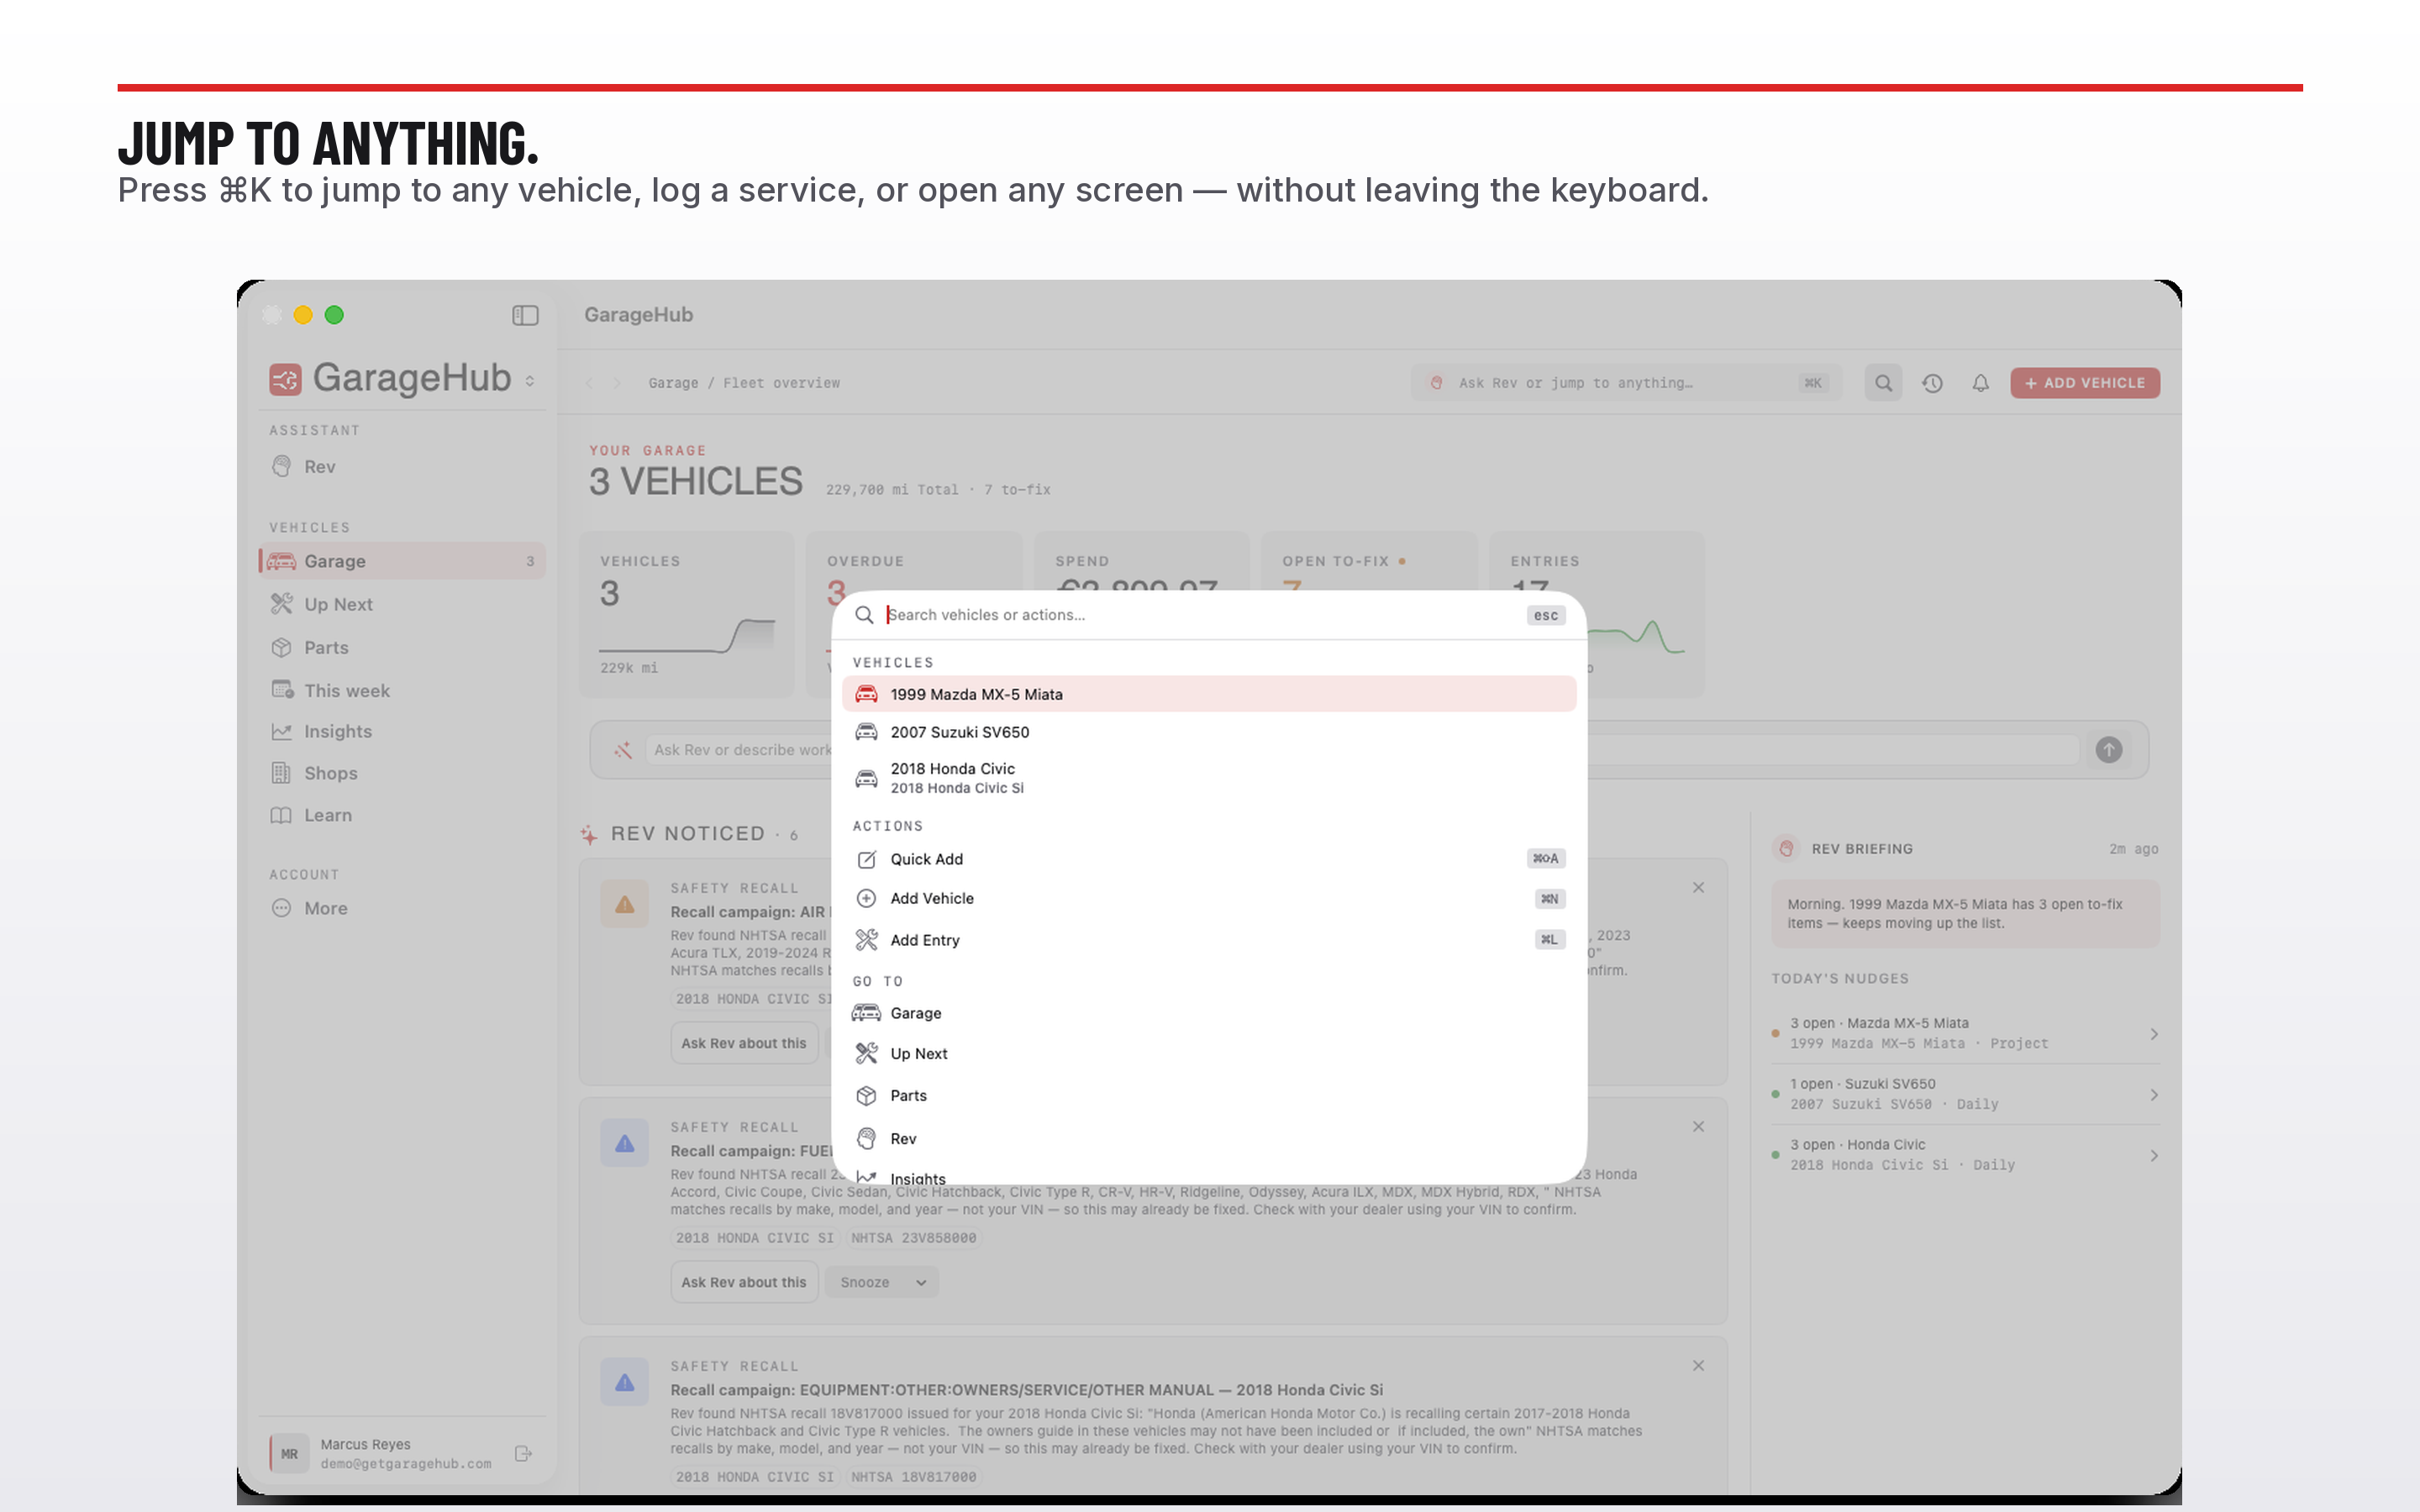Click the Open To-Fix stat card
The width and height of the screenshot is (2420, 1512).
pos(1369,562)
